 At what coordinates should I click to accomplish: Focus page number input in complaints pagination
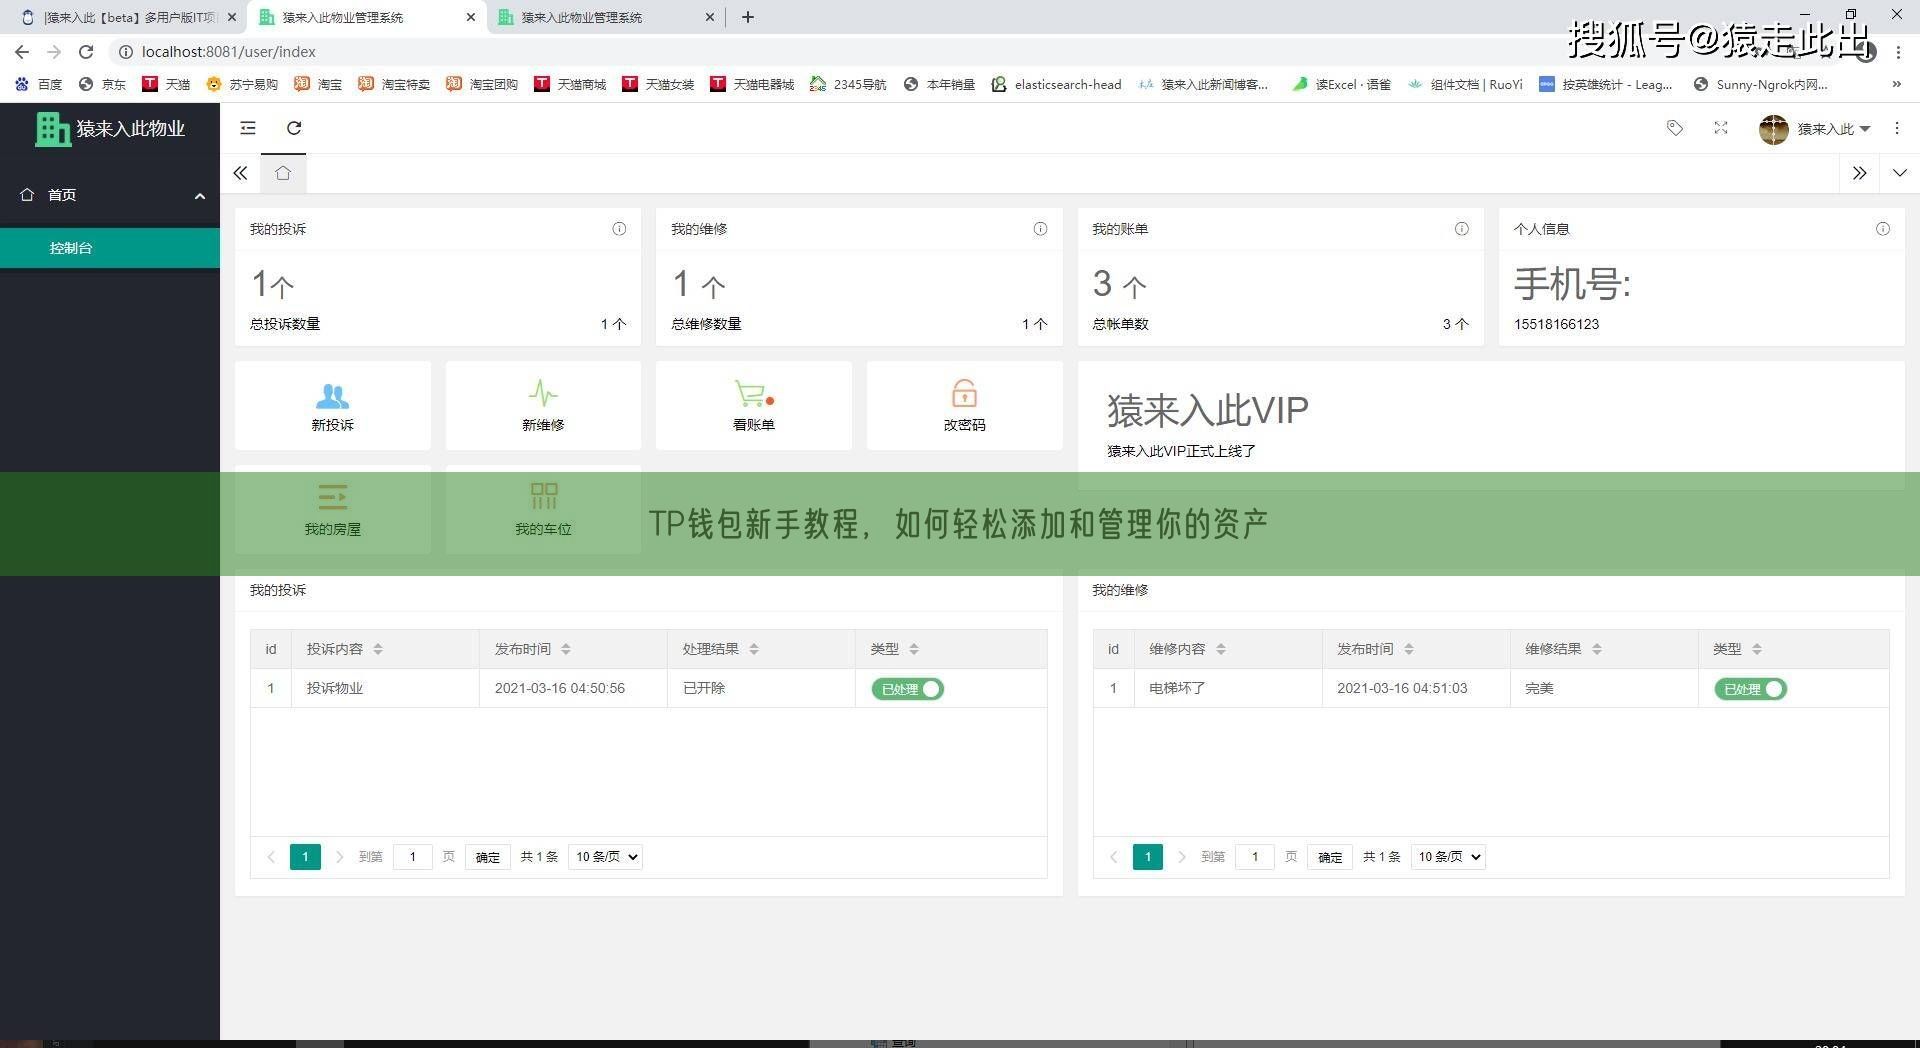412,857
